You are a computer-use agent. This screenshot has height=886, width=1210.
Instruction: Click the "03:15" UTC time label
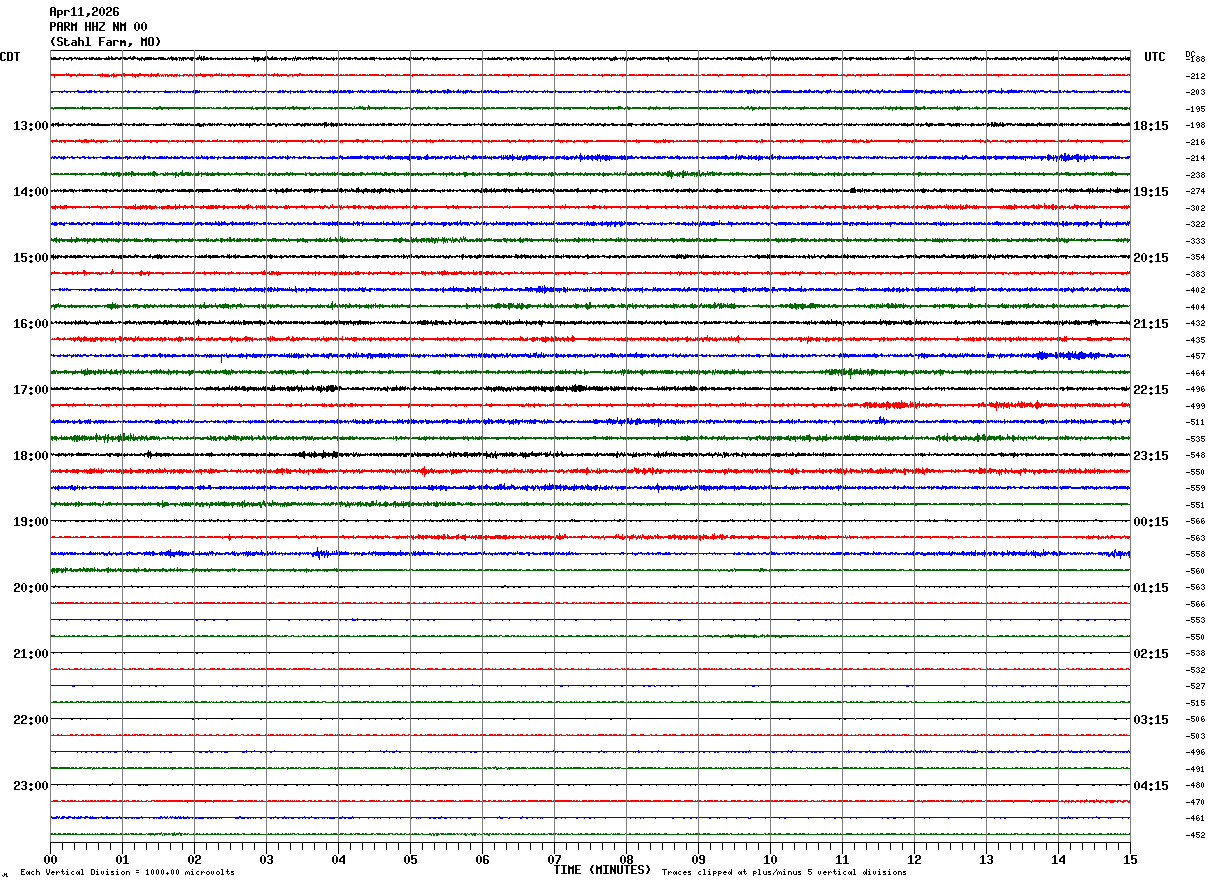pos(1151,720)
